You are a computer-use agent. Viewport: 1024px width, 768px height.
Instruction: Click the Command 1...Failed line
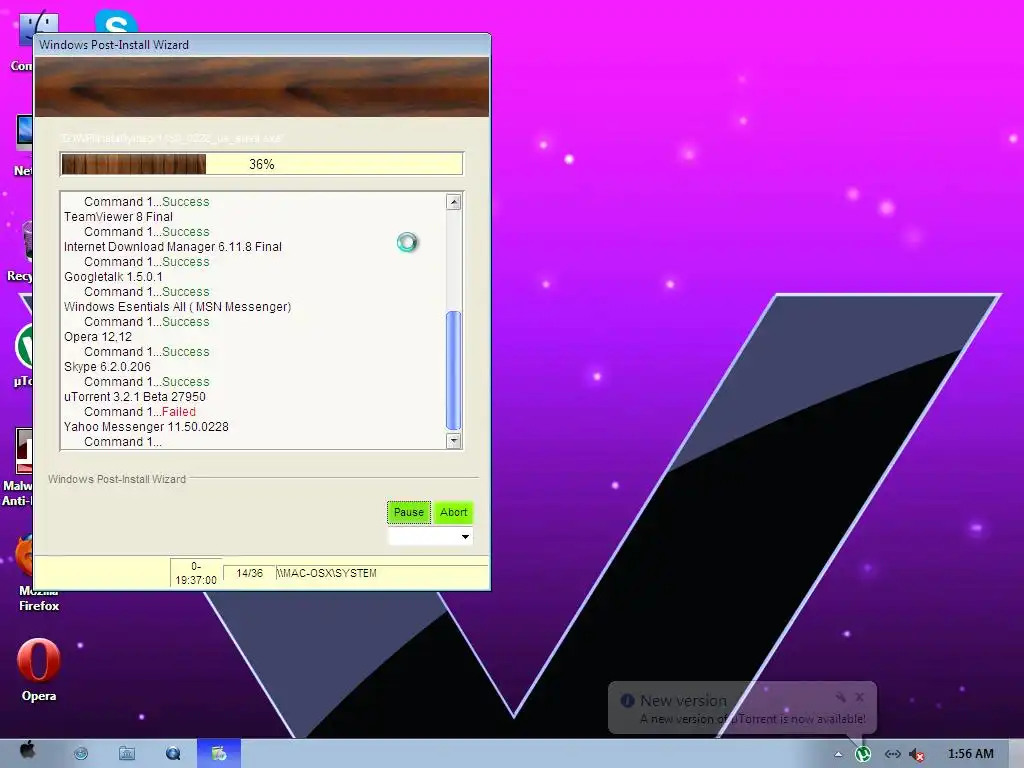pos(140,412)
